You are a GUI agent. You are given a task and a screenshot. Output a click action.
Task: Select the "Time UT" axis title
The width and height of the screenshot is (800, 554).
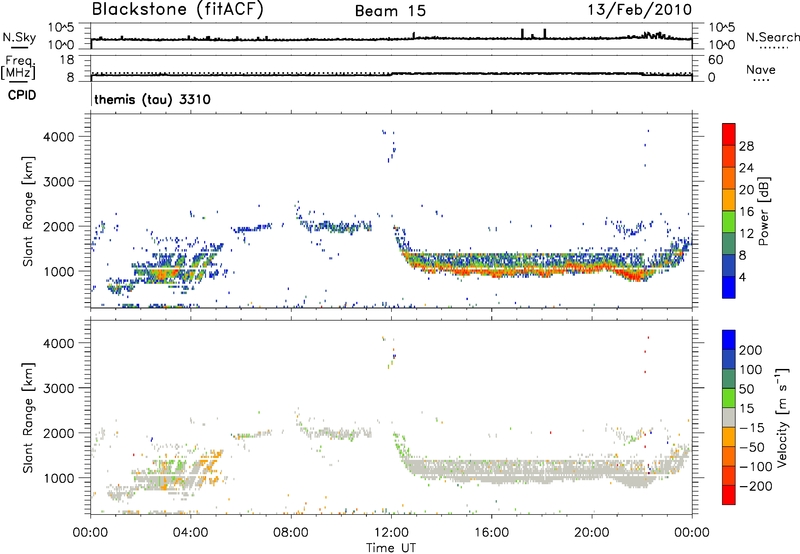point(391,548)
